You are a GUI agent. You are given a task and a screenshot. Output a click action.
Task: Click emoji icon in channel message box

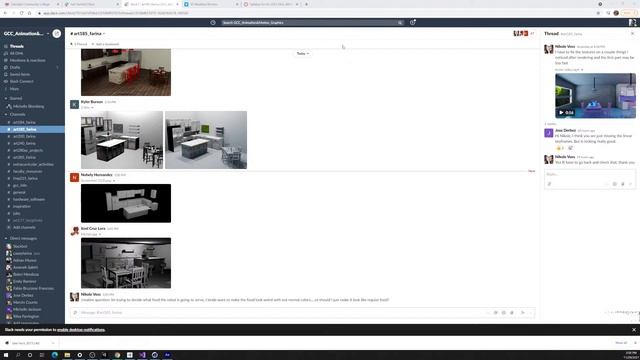504,313
